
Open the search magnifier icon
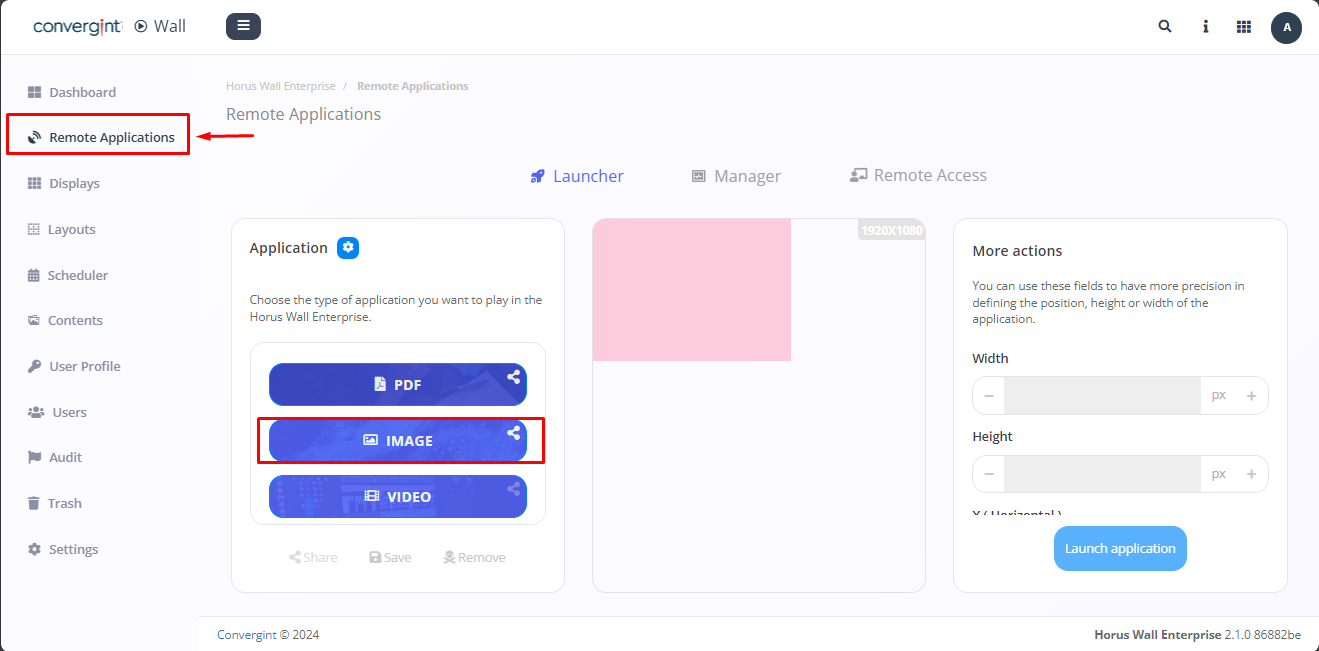1165,27
